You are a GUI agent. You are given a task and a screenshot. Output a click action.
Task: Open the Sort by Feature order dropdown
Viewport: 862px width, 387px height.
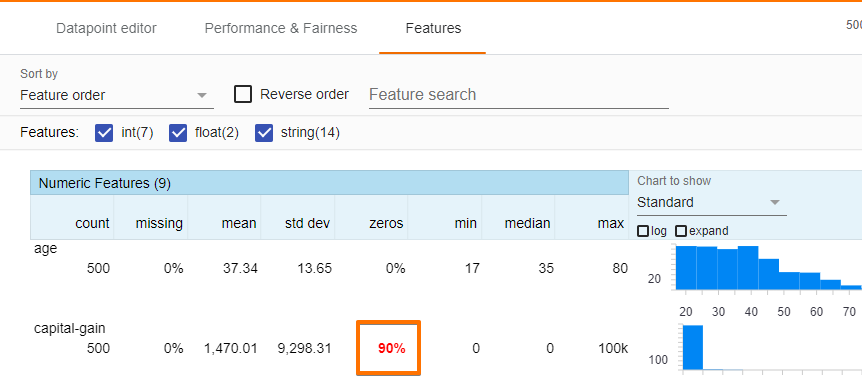click(x=117, y=96)
